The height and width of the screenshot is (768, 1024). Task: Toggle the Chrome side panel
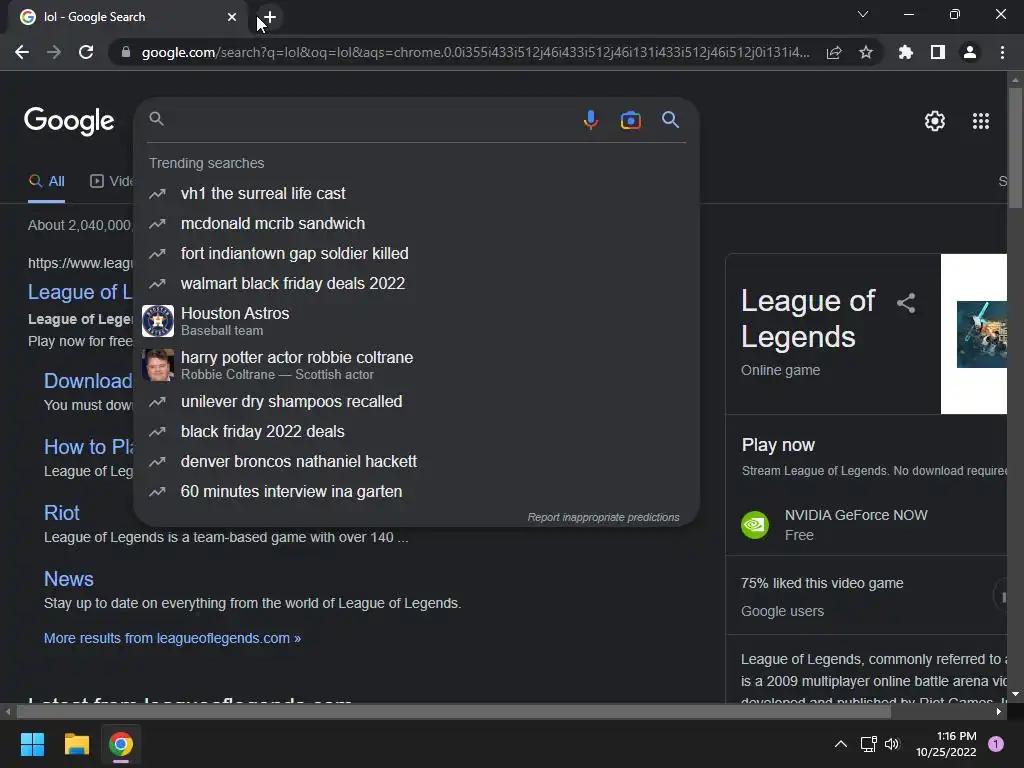[x=938, y=52]
